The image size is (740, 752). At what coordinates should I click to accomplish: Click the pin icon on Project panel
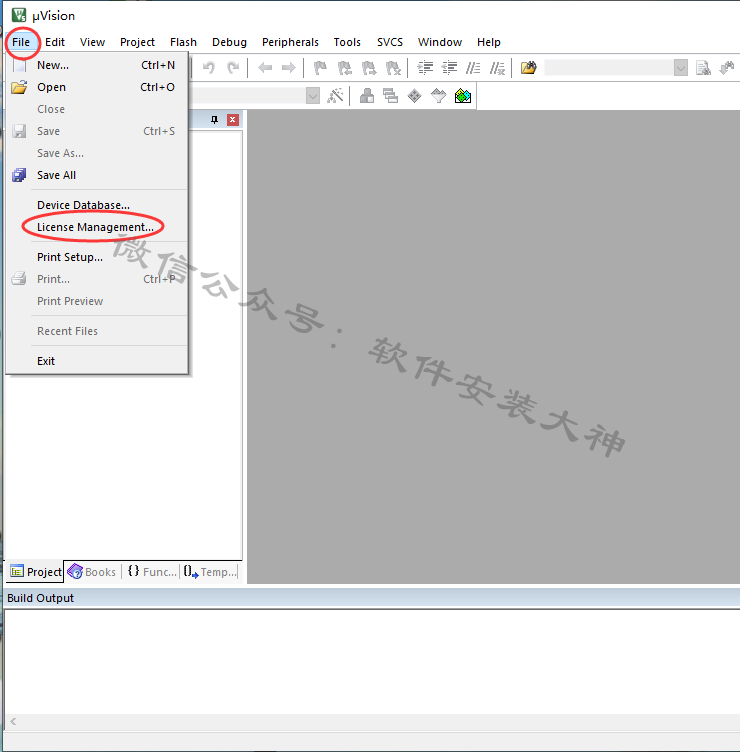pos(214,119)
